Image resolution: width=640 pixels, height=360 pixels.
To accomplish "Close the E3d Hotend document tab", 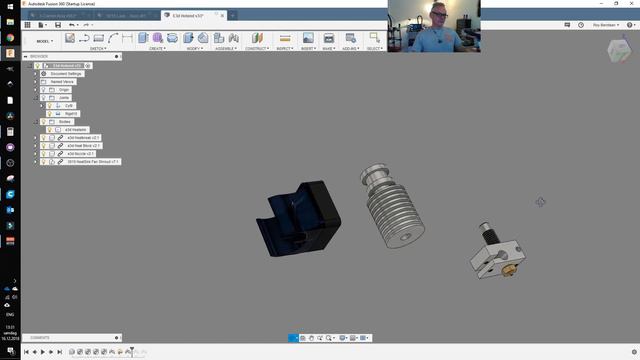I will tap(222, 16).
